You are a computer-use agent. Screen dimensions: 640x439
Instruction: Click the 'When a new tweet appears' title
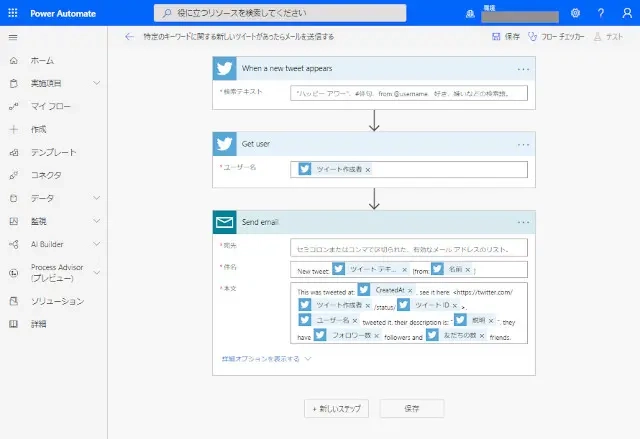(287, 69)
